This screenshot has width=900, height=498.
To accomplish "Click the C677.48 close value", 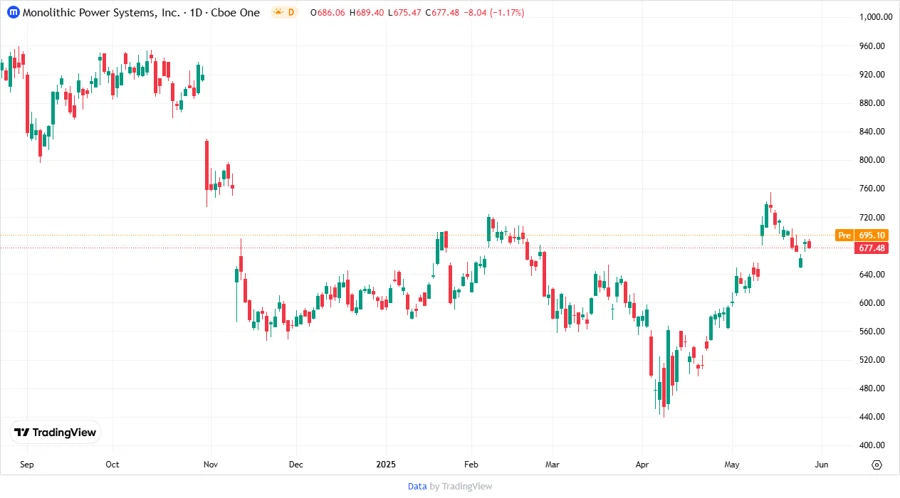I will [x=443, y=12].
